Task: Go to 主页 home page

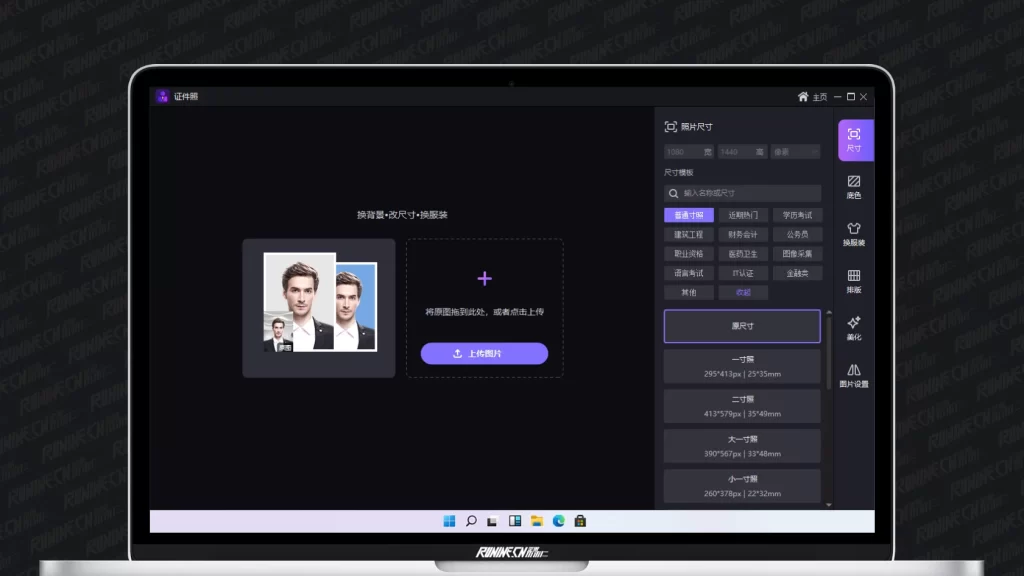Action: [x=813, y=97]
